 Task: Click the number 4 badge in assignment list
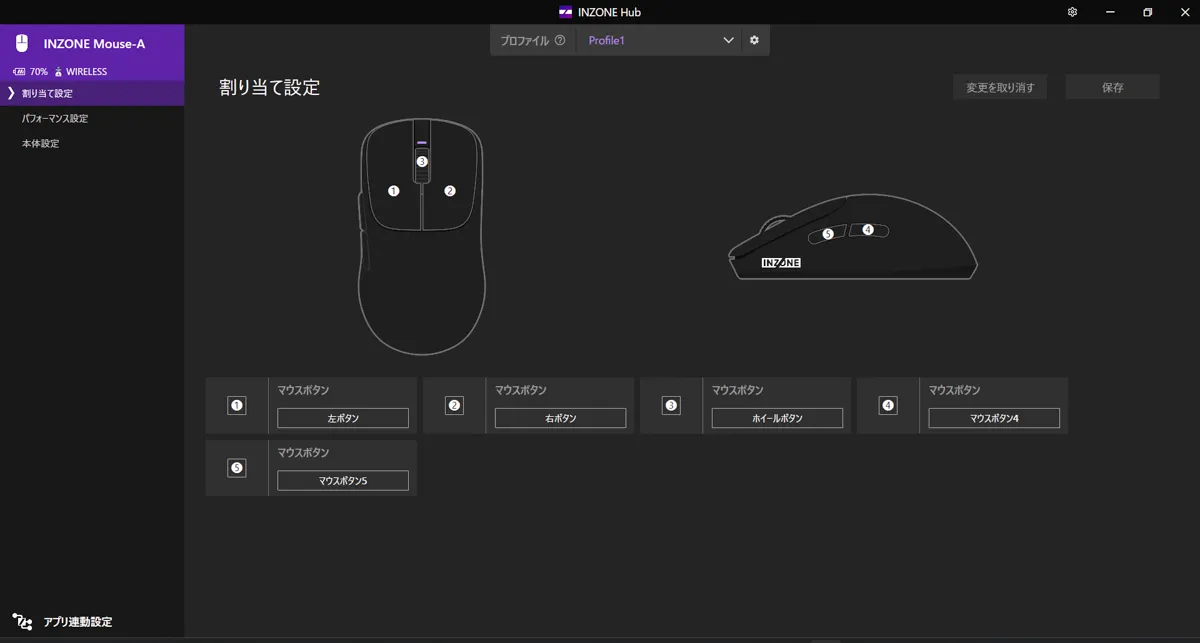click(x=888, y=406)
